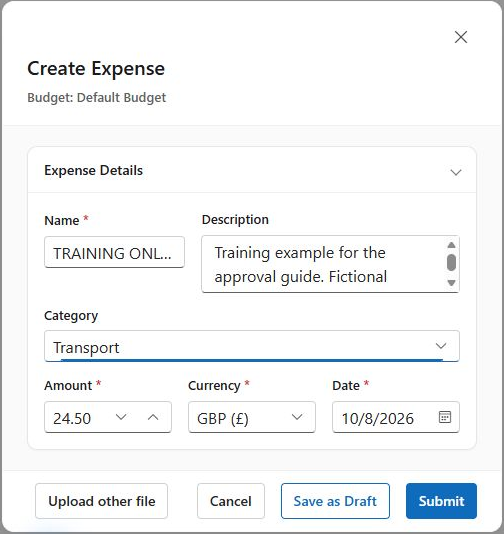This screenshot has height=534, width=504.
Task: Save the expense as draft
Action: coord(335,501)
